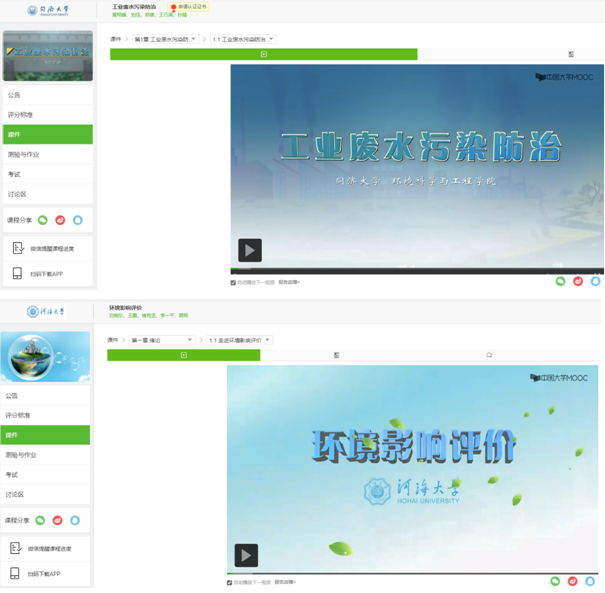Open 评分标准 in Hohai course sidebar
605x593 pixels.
pos(45,415)
